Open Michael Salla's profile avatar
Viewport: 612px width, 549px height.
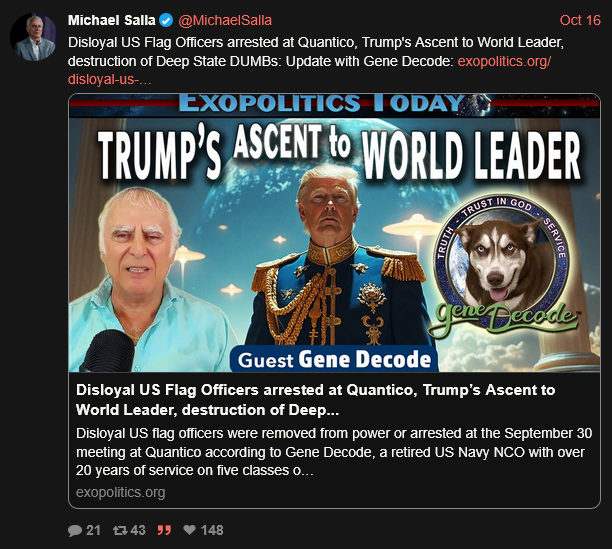33,37
